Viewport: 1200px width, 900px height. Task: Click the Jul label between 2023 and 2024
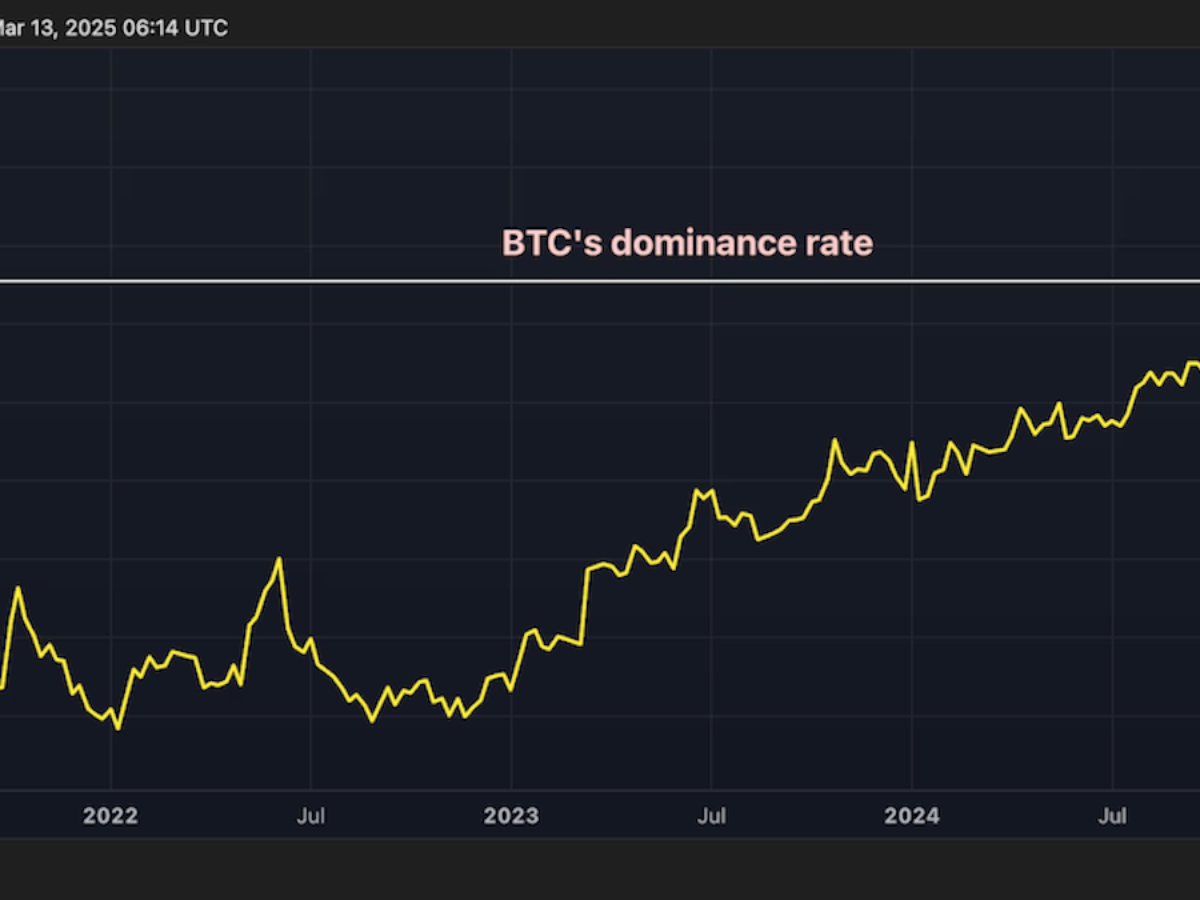coord(711,816)
